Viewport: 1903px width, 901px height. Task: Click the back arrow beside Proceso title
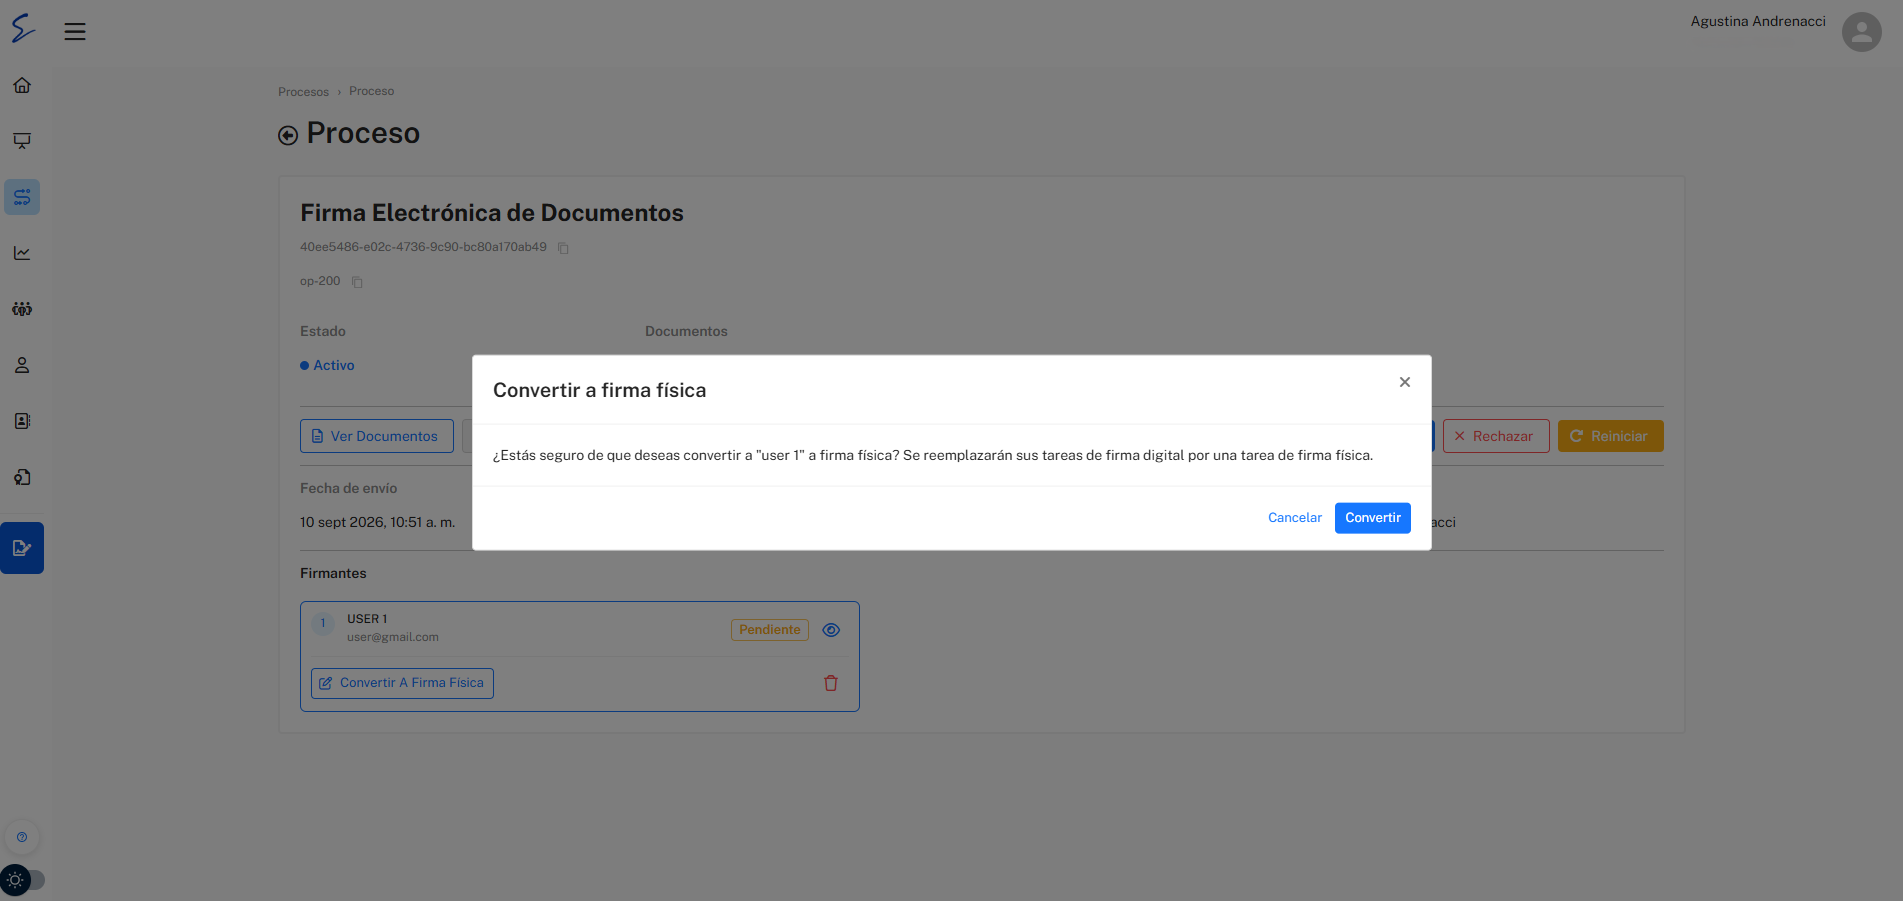(288, 135)
